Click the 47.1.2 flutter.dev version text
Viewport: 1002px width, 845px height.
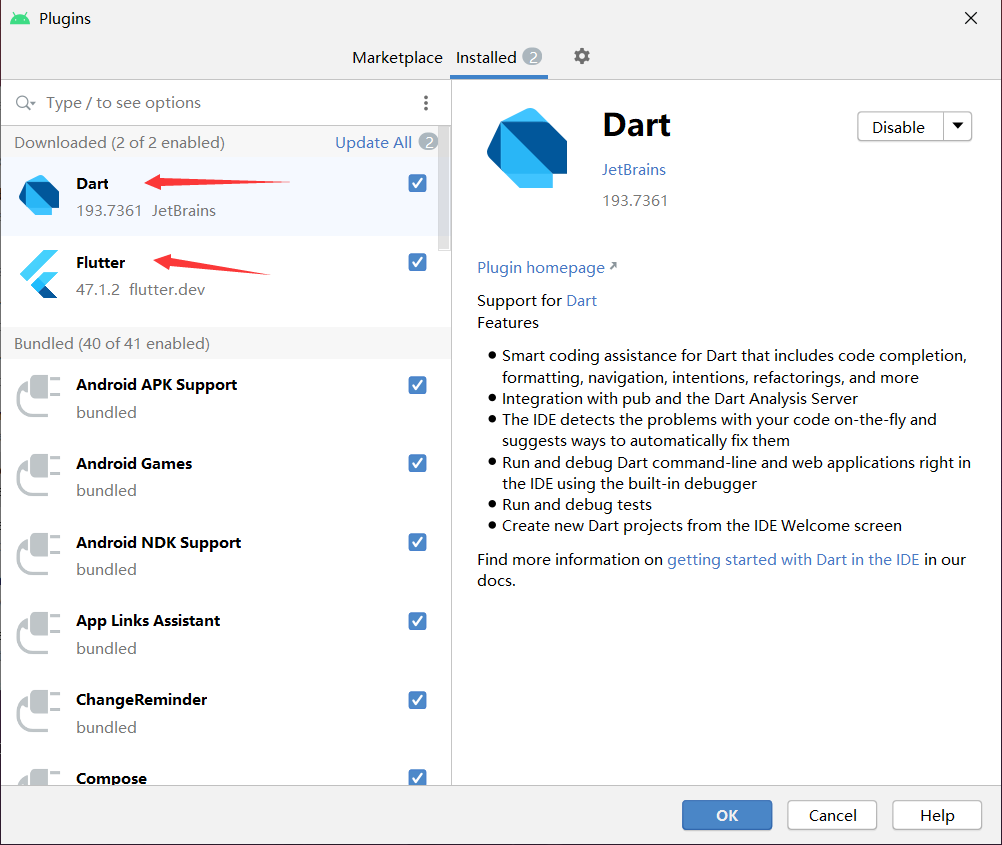click(x=141, y=290)
